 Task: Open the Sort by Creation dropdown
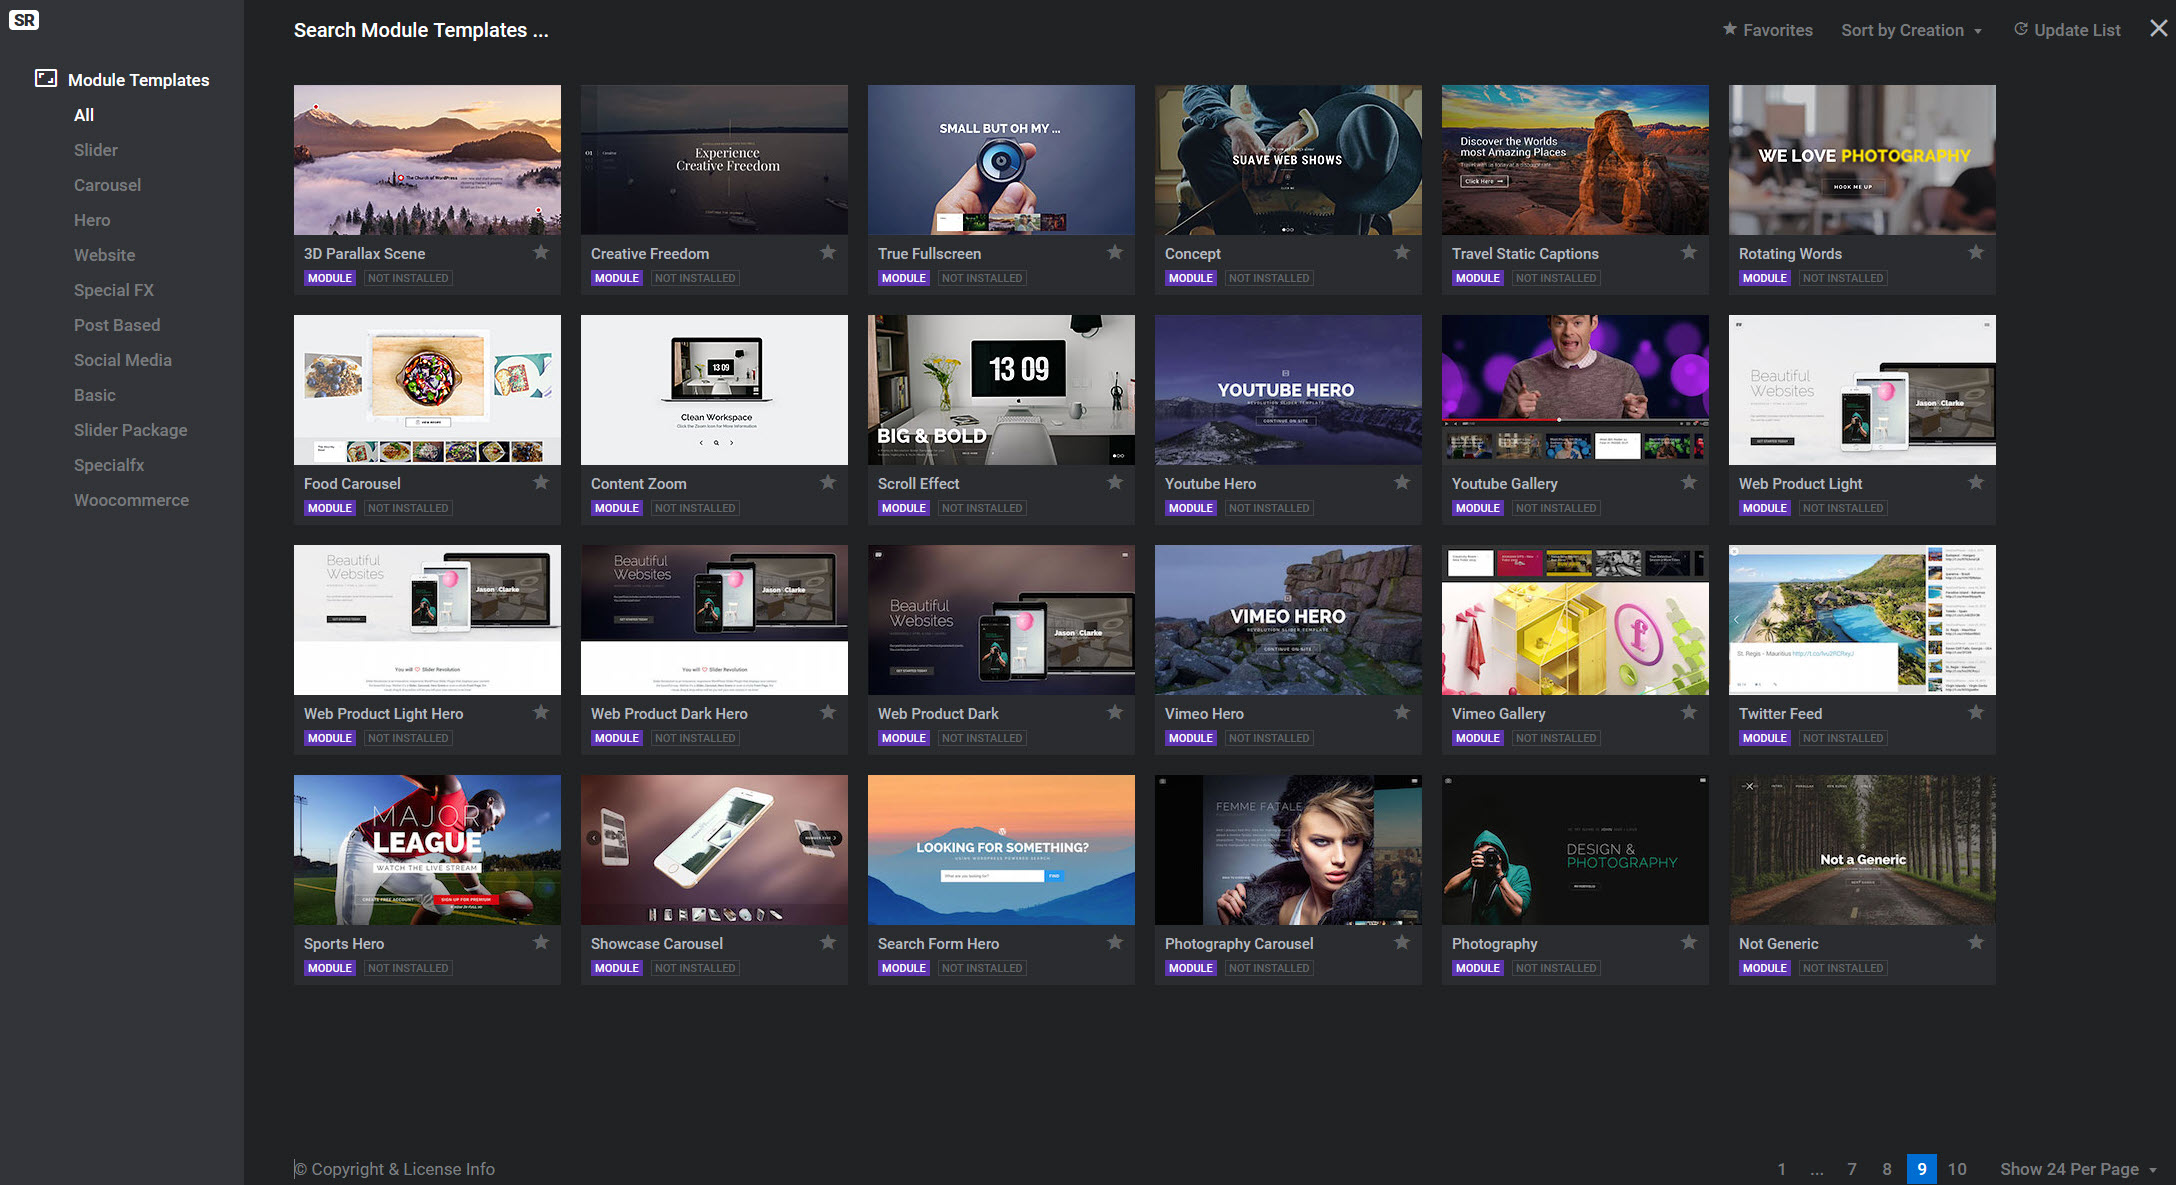point(1910,30)
